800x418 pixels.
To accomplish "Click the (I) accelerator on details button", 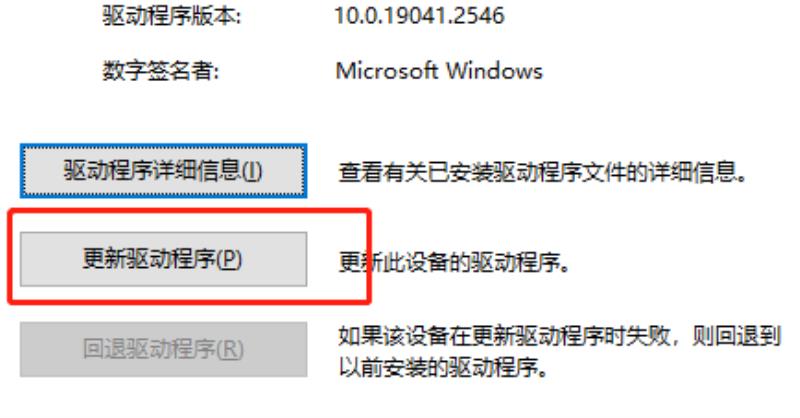I will pyautogui.click(x=252, y=171).
